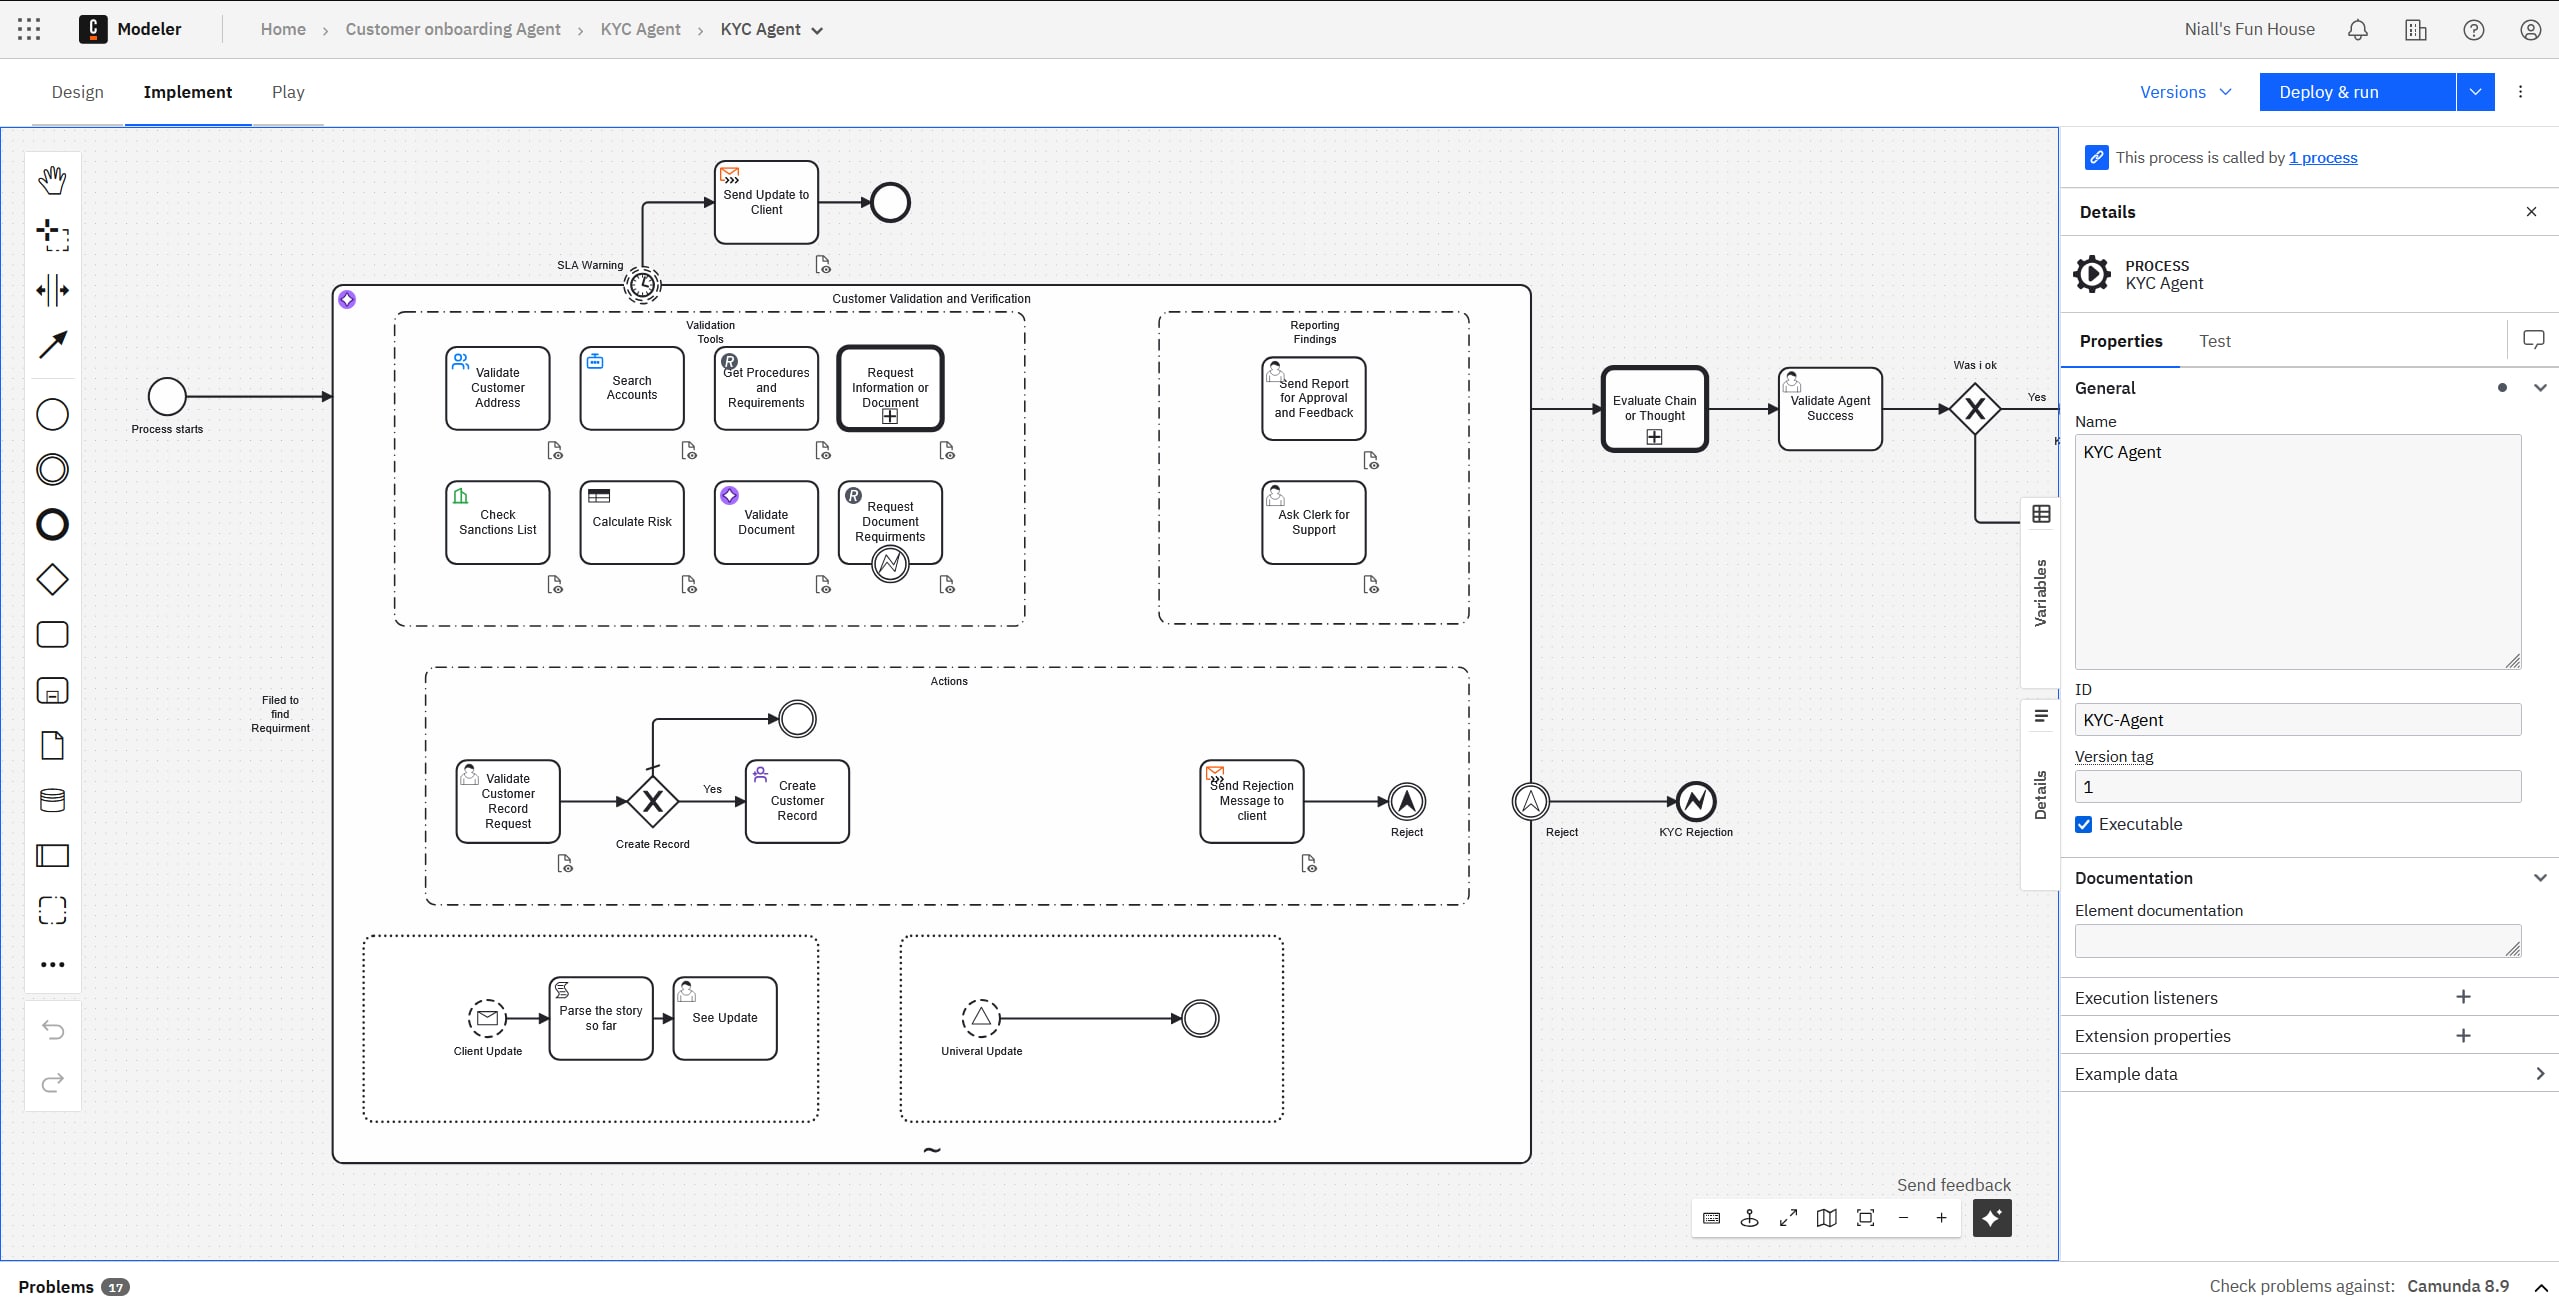Open the Test tab in details
This screenshot has height=1308, width=2559.
pyautogui.click(x=2214, y=341)
